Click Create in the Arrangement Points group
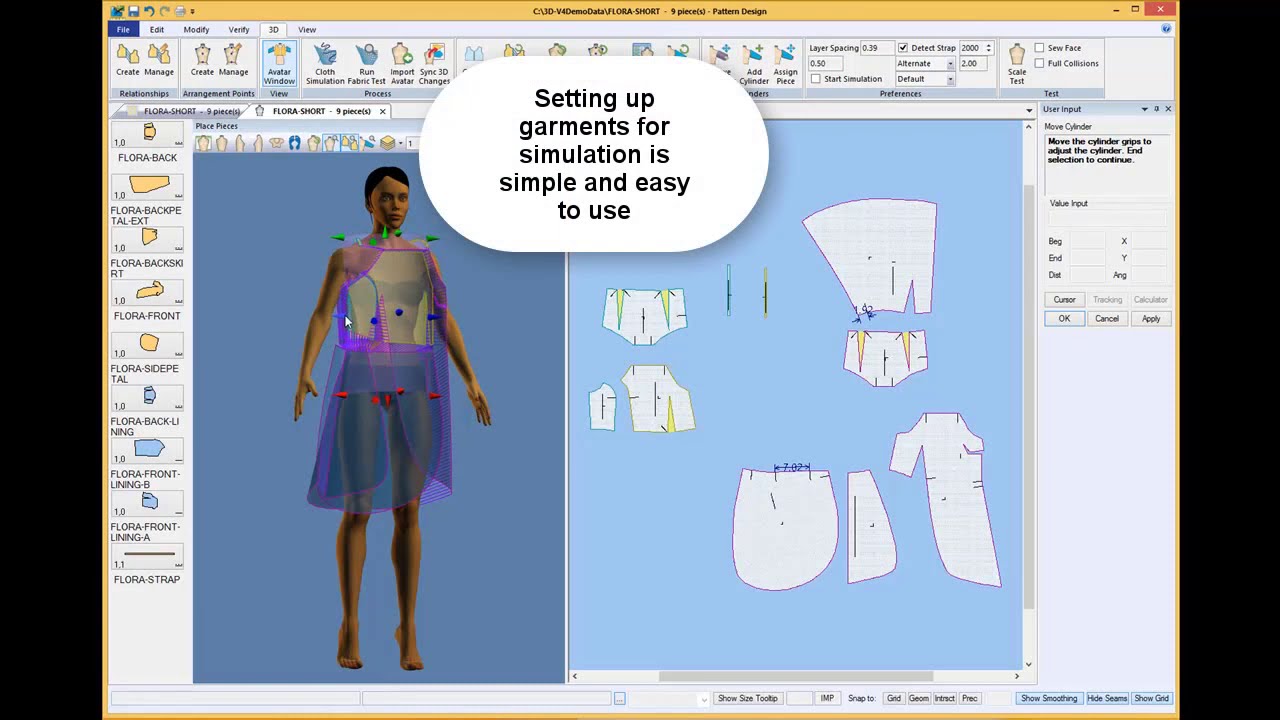 click(202, 60)
